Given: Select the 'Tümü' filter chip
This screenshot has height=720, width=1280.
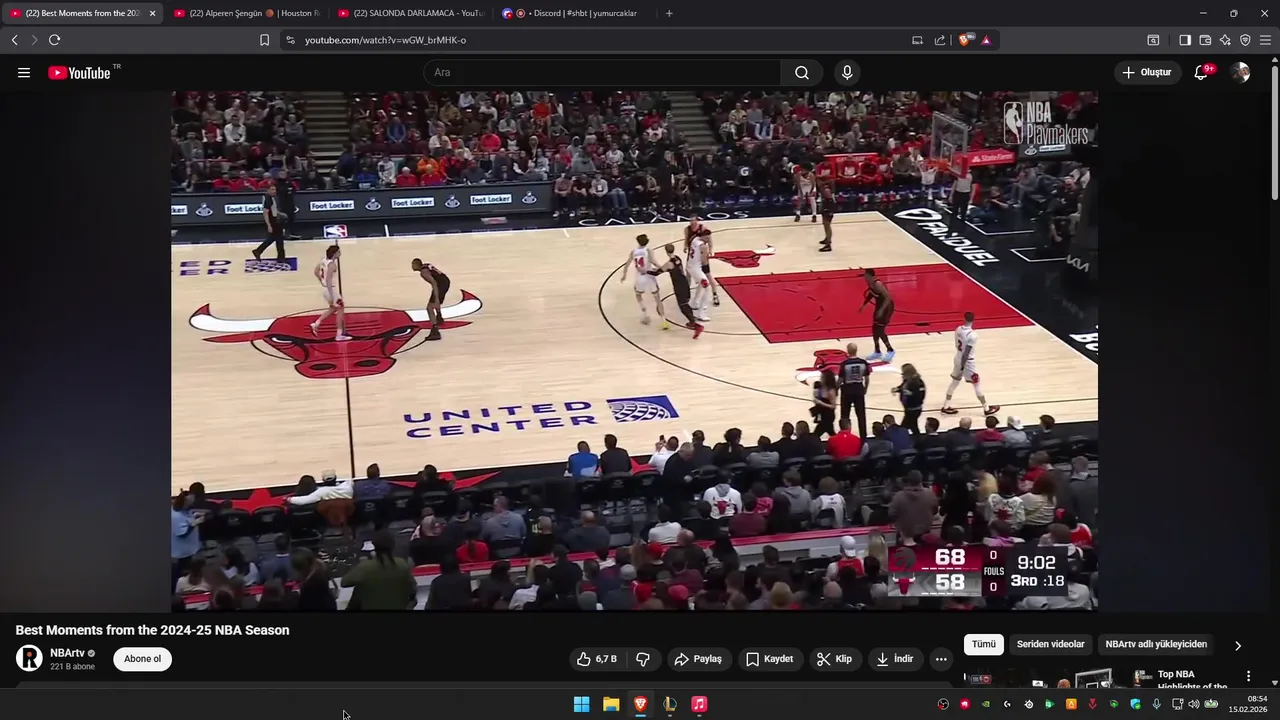Looking at the screenshot, I should click(x=984, y=644).
